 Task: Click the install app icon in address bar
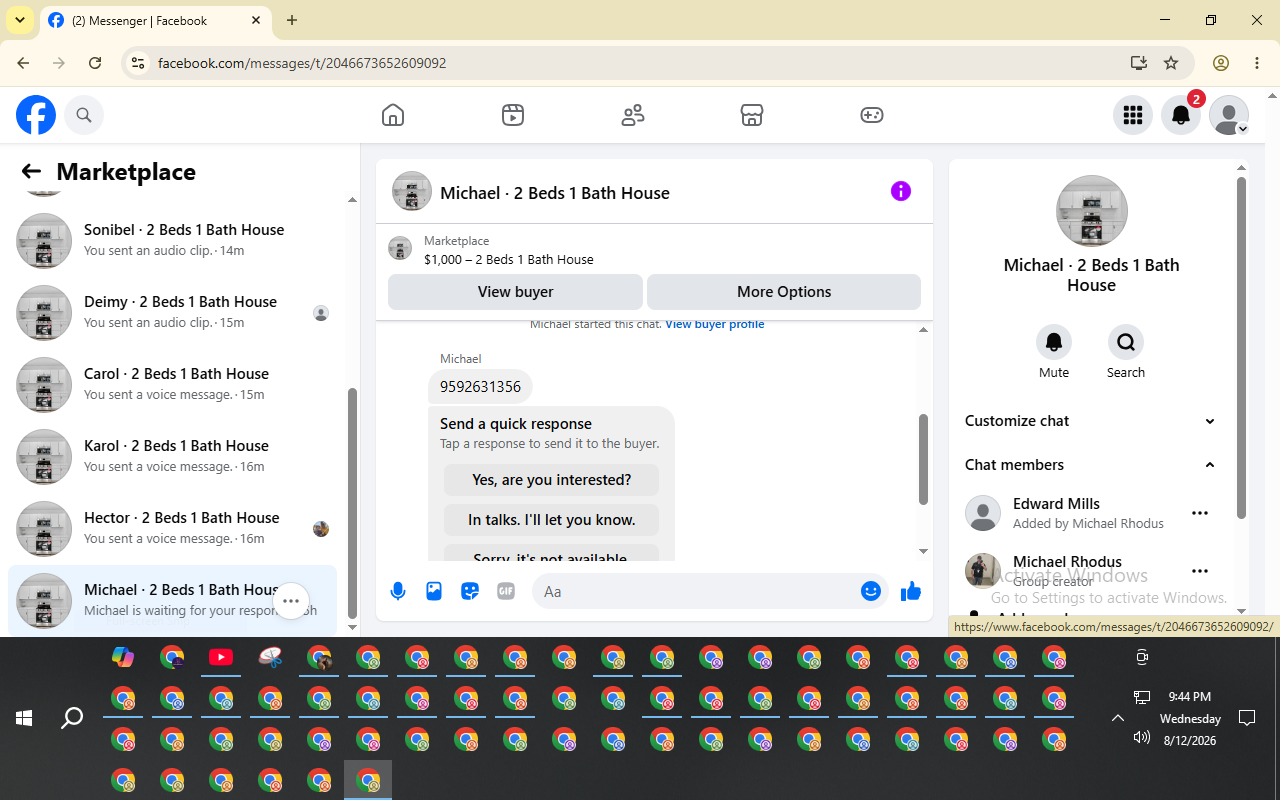(x=1139, y=63)
